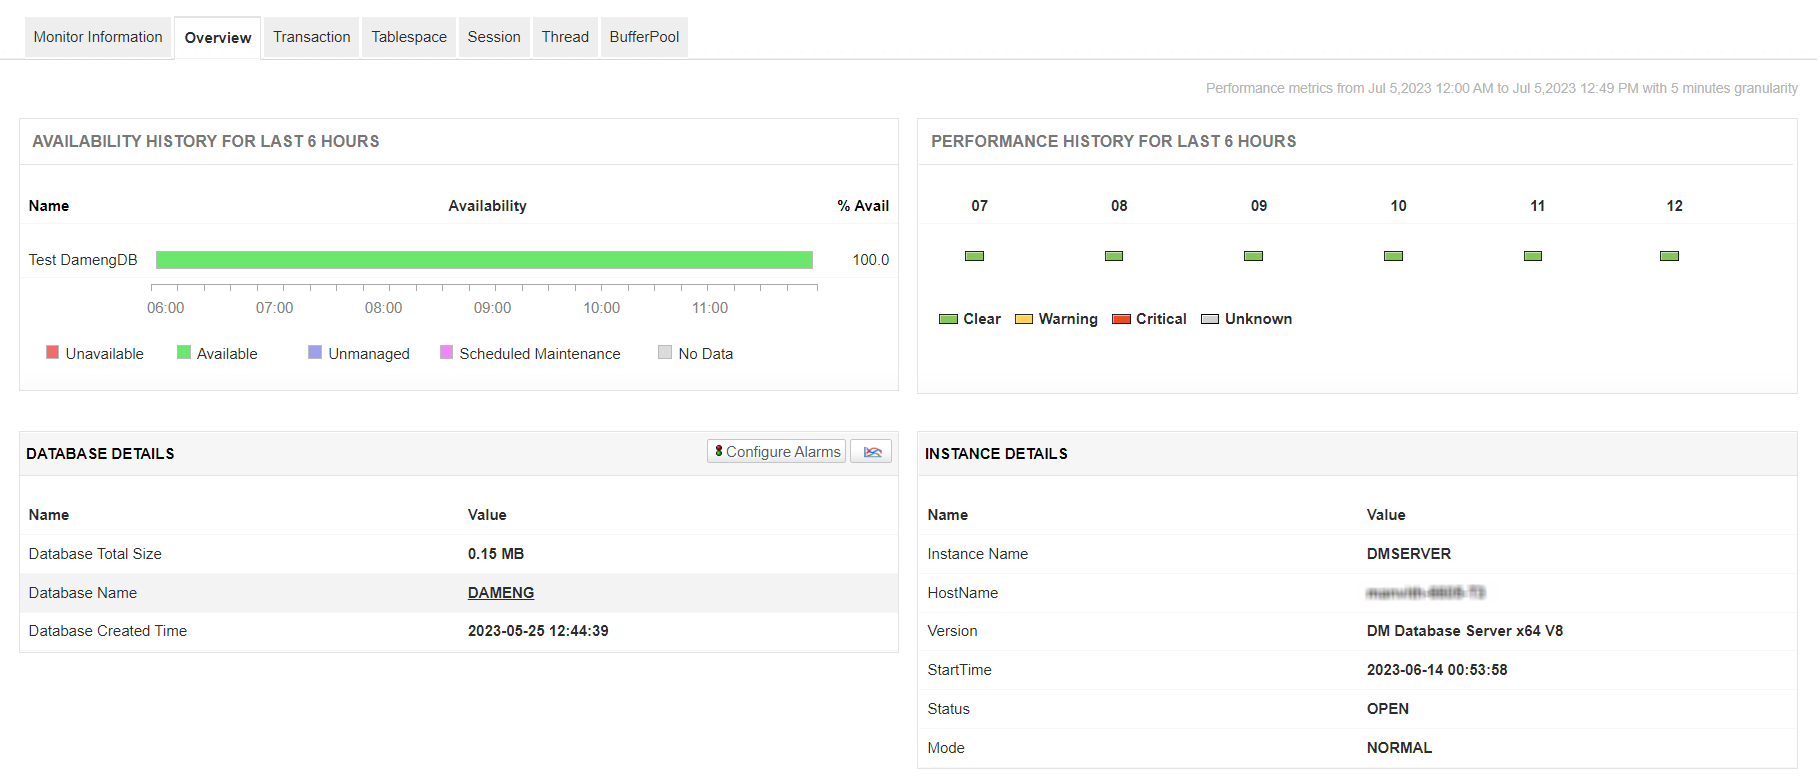Screen dimensions: 1820x777
Task: Click the pink Scheduled Maintenance legend swatch
Action: pos(446,352)
